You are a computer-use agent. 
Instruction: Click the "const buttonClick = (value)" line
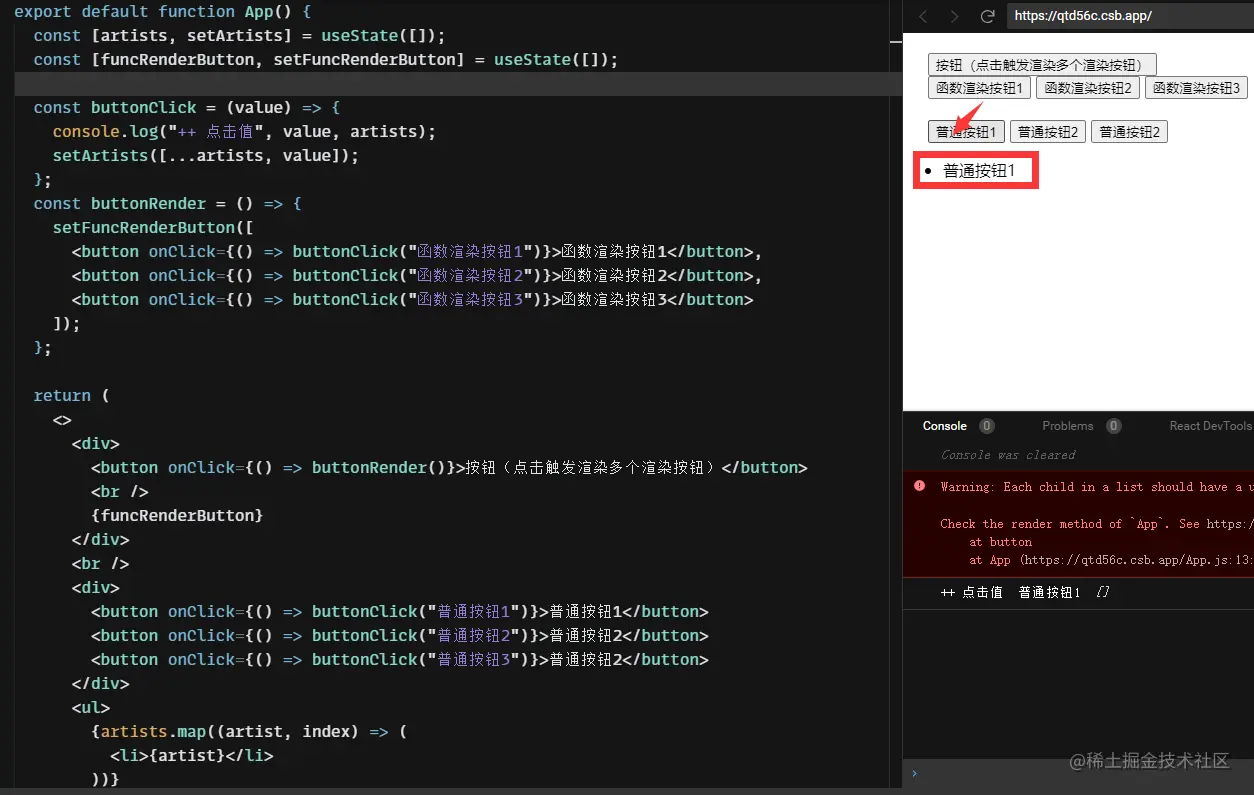[187, 108]
